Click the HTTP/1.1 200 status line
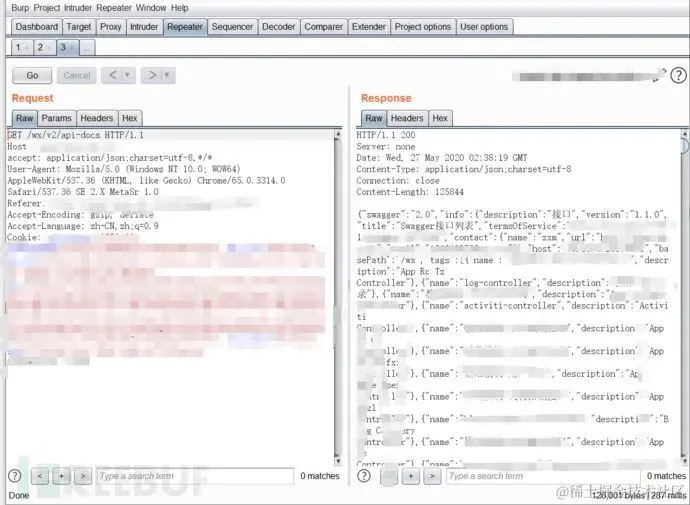This screenshot has height=505, width=690. click(x=386, y=135)
